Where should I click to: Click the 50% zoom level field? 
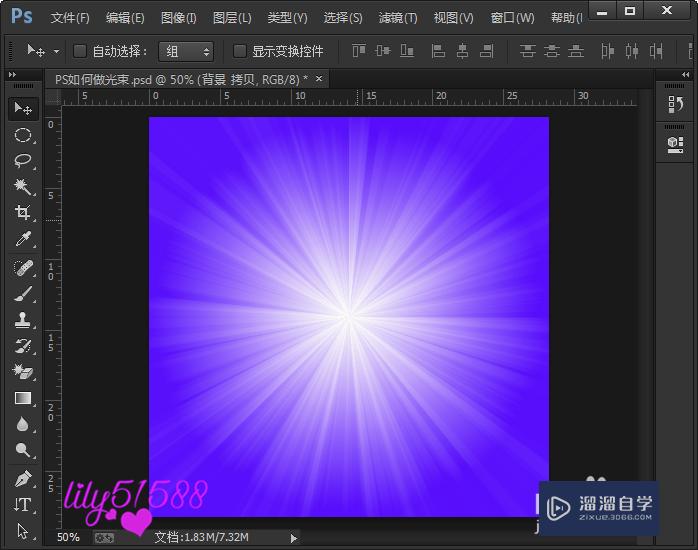coord(69,537)
